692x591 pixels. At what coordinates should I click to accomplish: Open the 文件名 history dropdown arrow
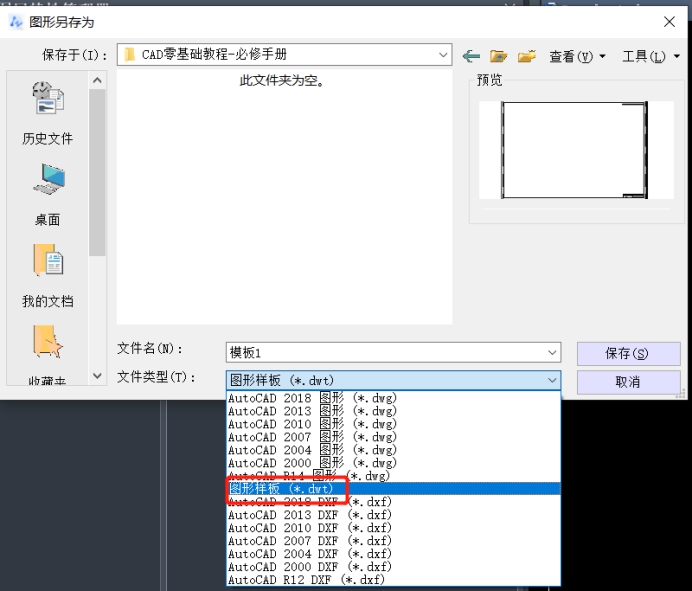[x=552, y=353]
